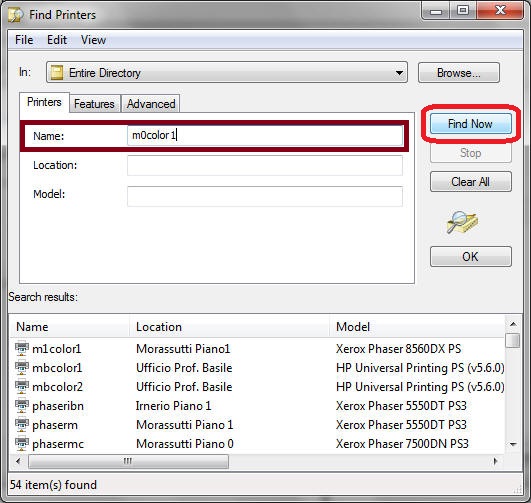The image size is (531, 503).
Task: Select the phasermc printer icon
Action: [x=22, y=443]
